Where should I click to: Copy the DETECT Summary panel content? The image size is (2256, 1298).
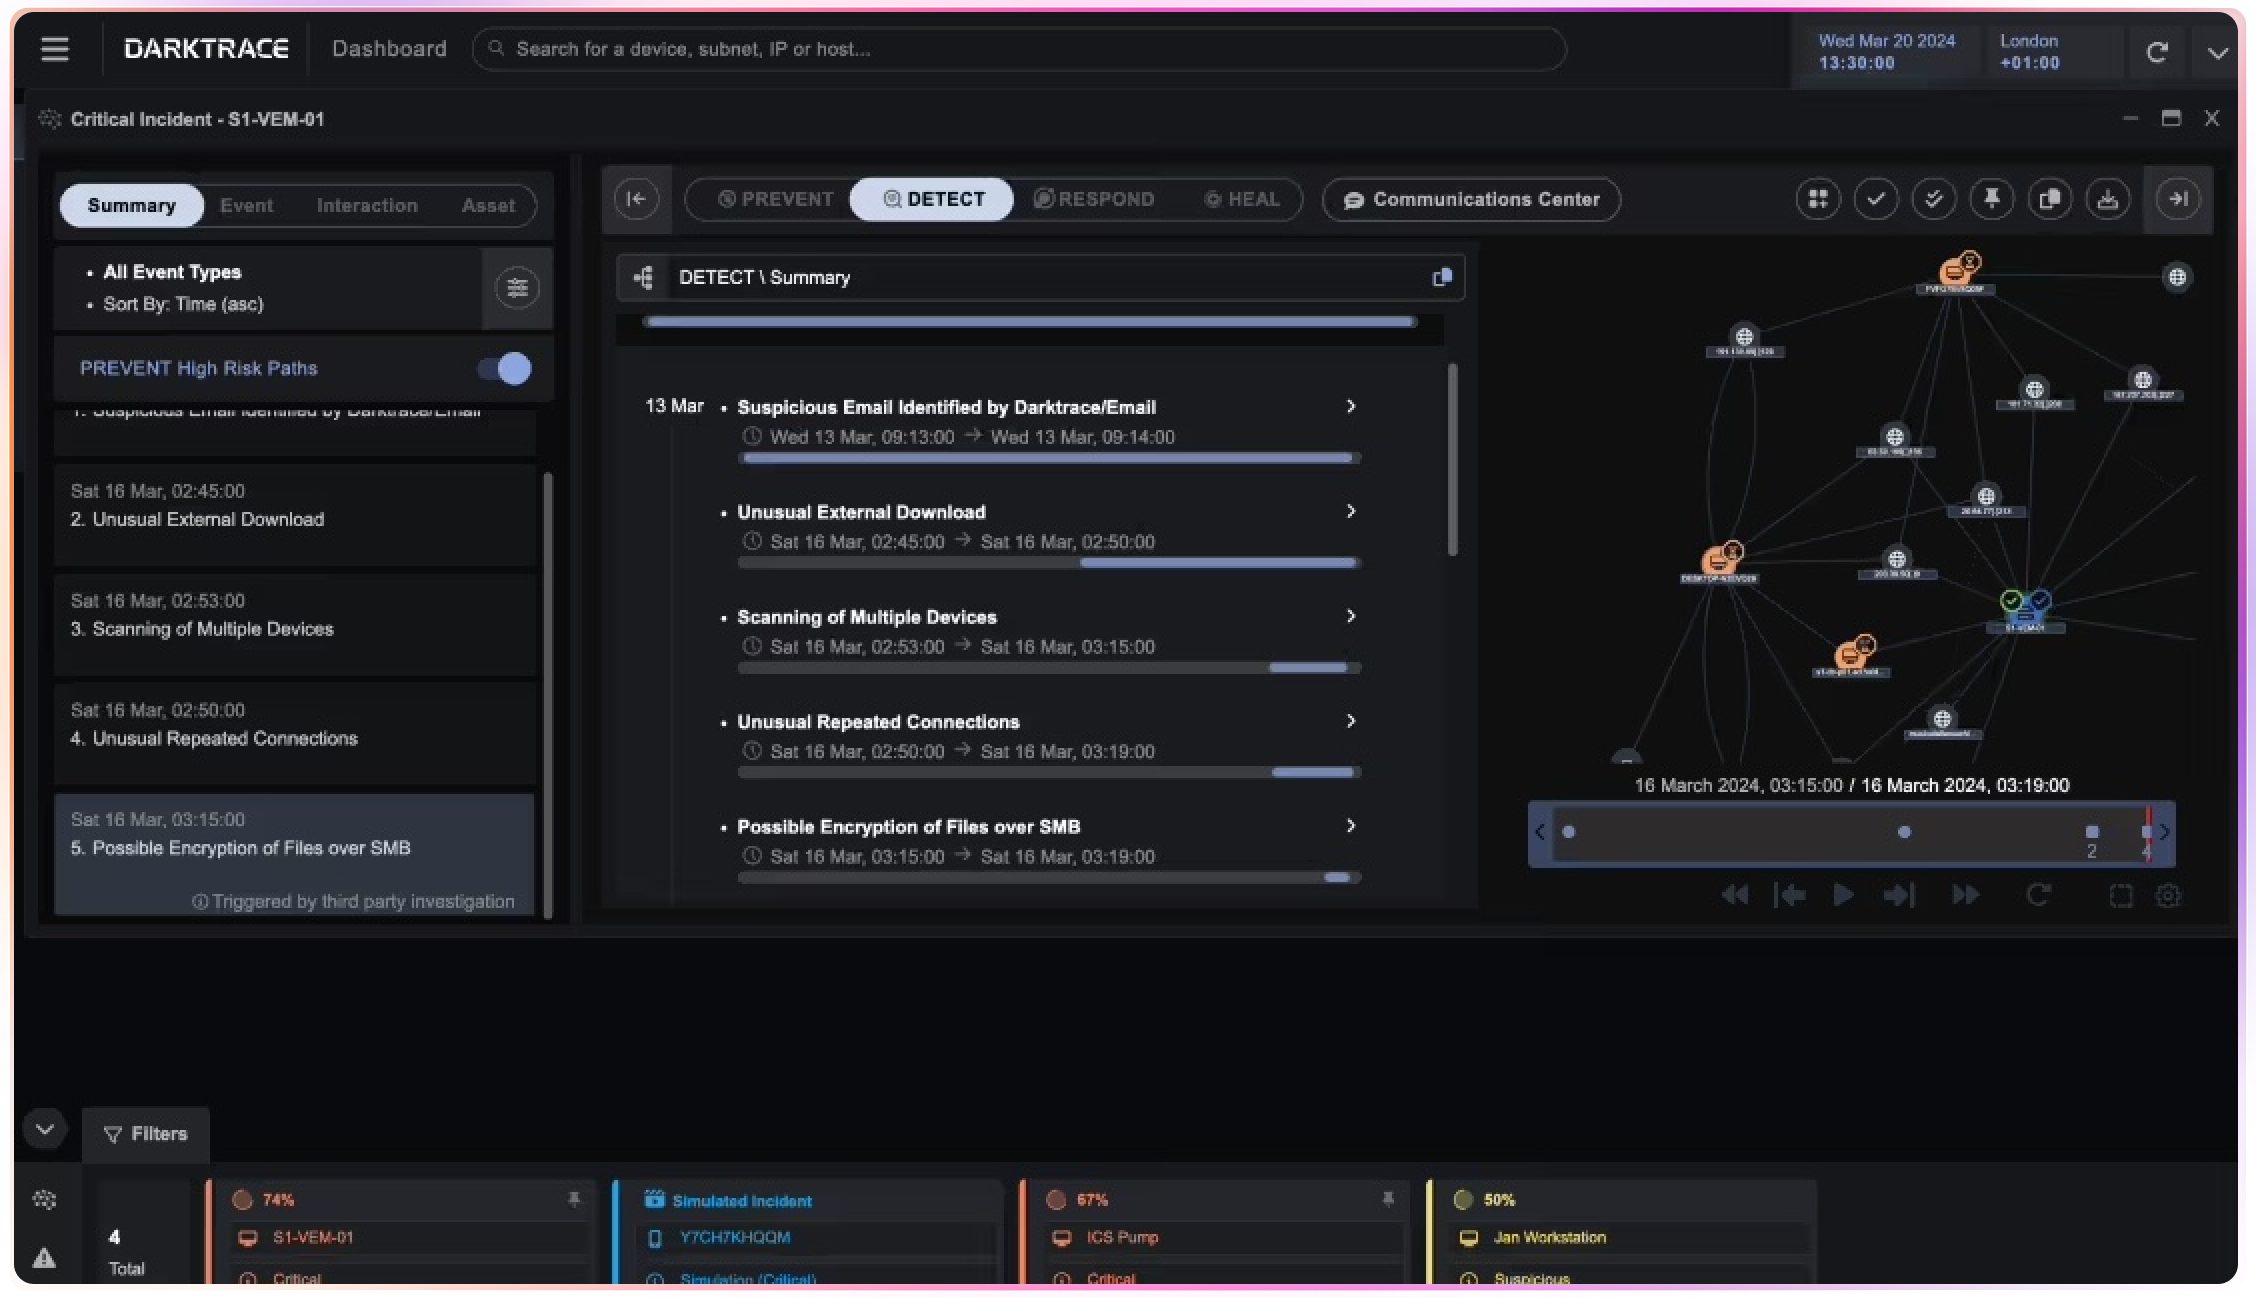point(1441,277)
